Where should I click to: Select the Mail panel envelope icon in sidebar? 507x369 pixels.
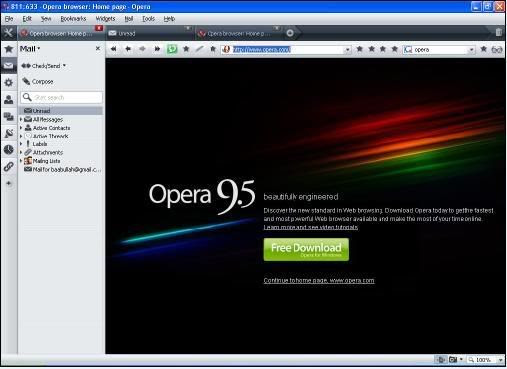pyautogui.click(x=9, y=65)
